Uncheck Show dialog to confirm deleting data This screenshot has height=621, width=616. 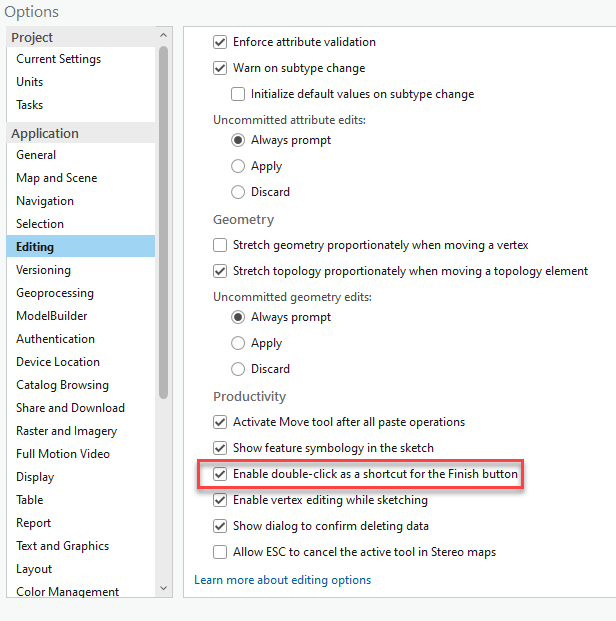[220, 526]
